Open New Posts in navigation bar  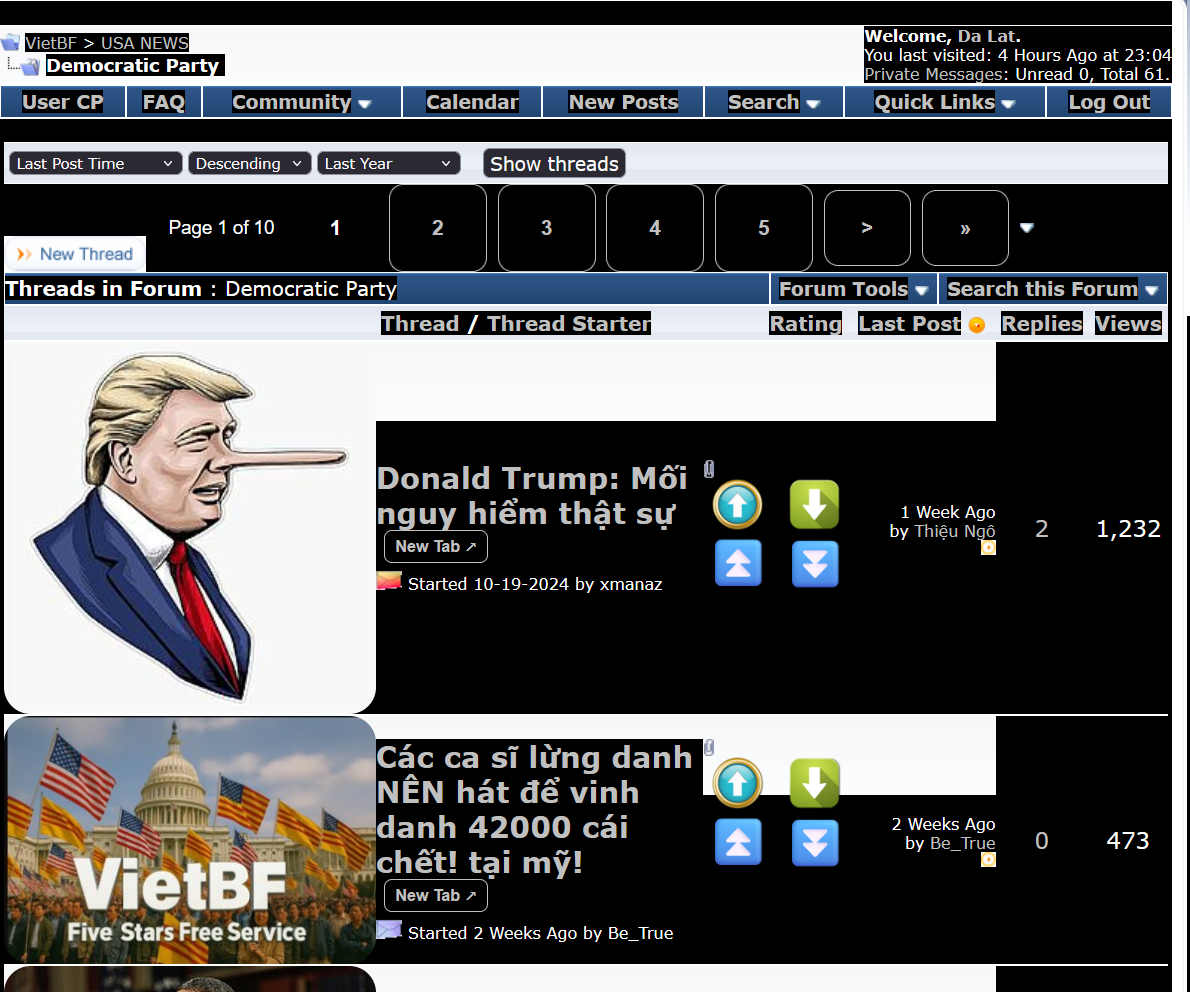point(623,102)
